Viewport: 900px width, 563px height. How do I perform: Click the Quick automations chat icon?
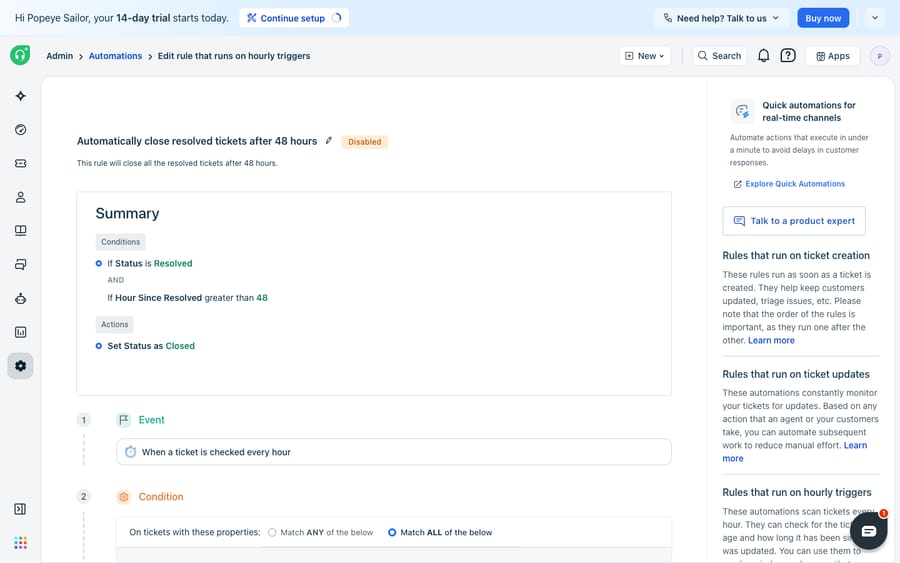[742, 111]
